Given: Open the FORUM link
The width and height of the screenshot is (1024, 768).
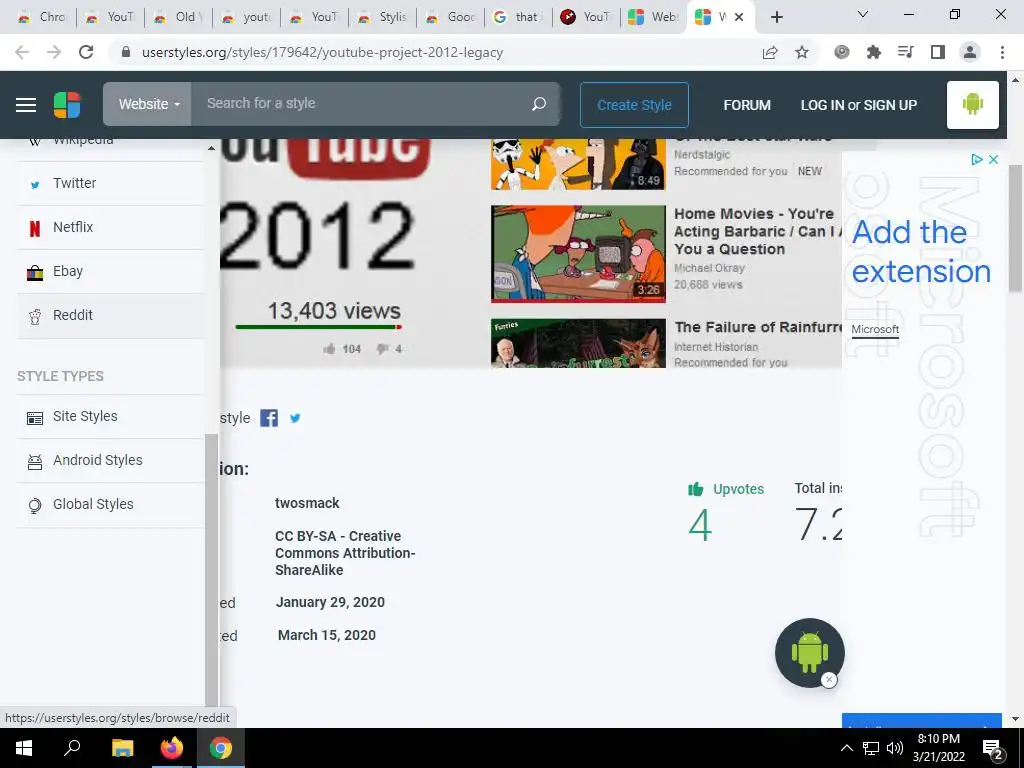Looking at the screenshot, I should click(x=747, y=105).
